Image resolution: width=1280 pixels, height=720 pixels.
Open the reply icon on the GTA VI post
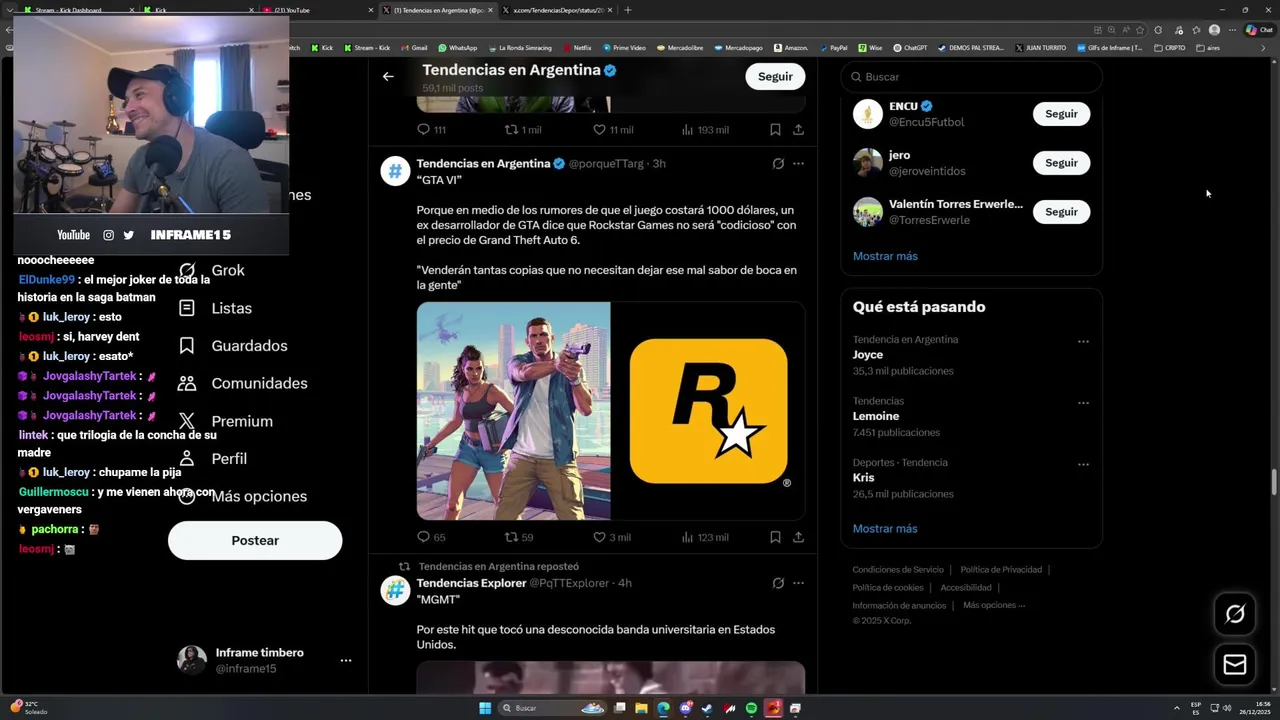pyautogui.click(x=423, y=537)
